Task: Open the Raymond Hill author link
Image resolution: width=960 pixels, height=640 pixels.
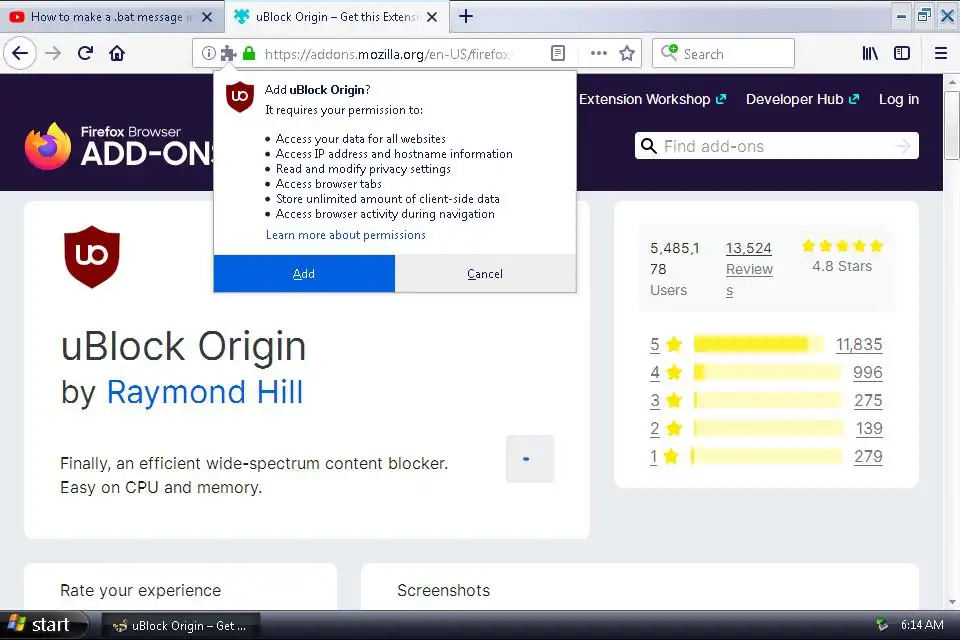Action: (205, 392)
